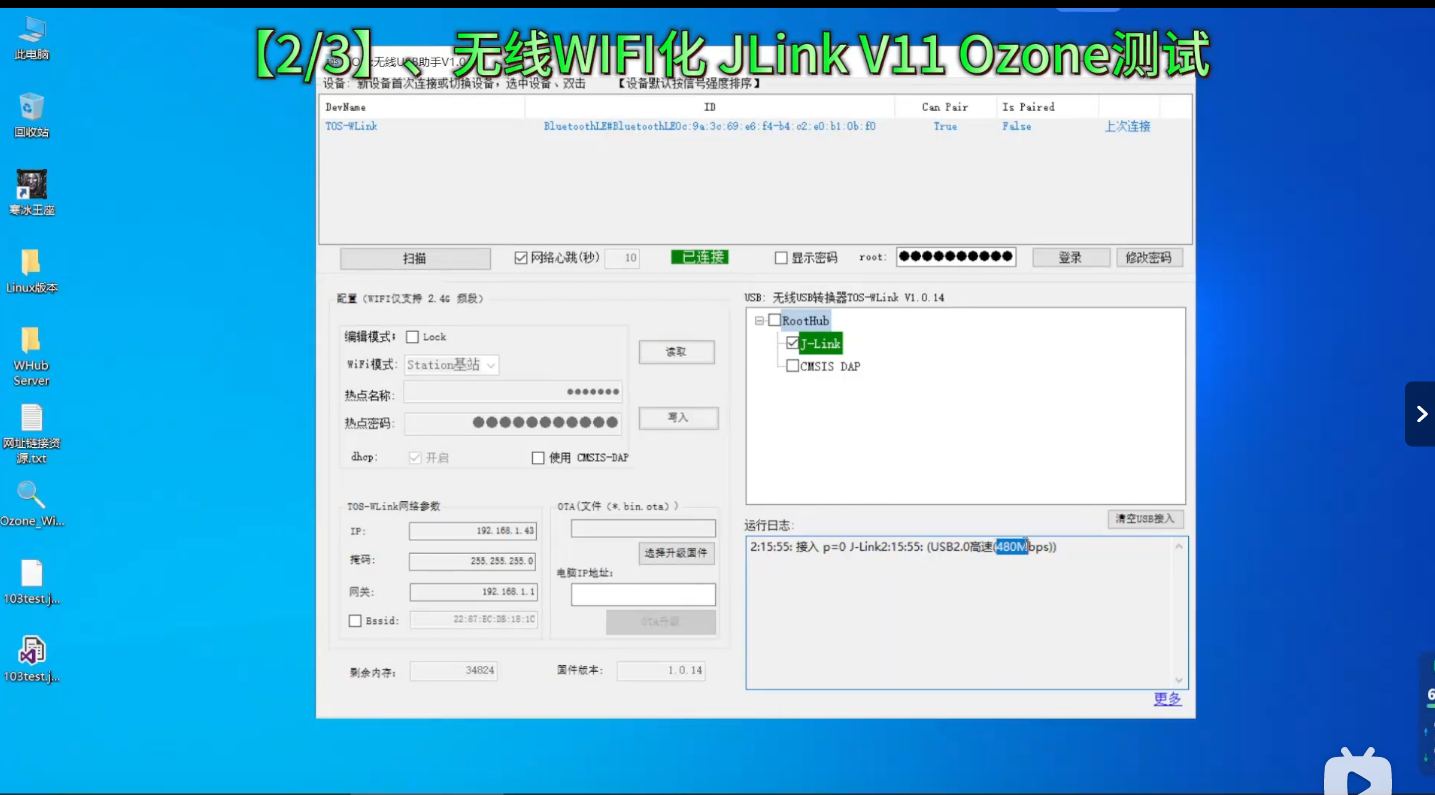Viewport: 1435px width, 795px height.
Task: Click the ID column header
Action: [710, 107]
